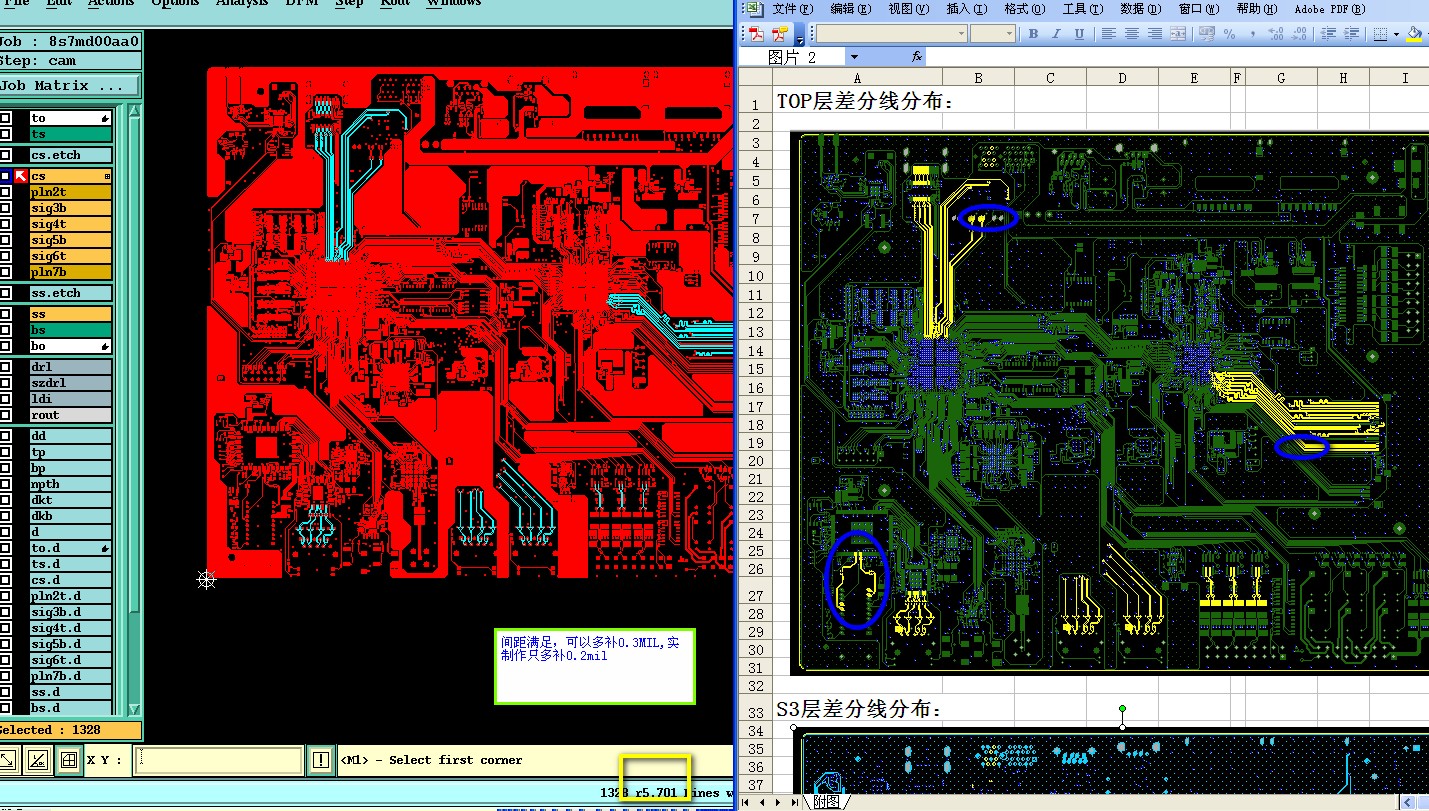Viewport: 1429px width, 811px height.
Task: Open the 编辑(E) menu in Excel
Action: pyautogui.click(x=851, y=9)
